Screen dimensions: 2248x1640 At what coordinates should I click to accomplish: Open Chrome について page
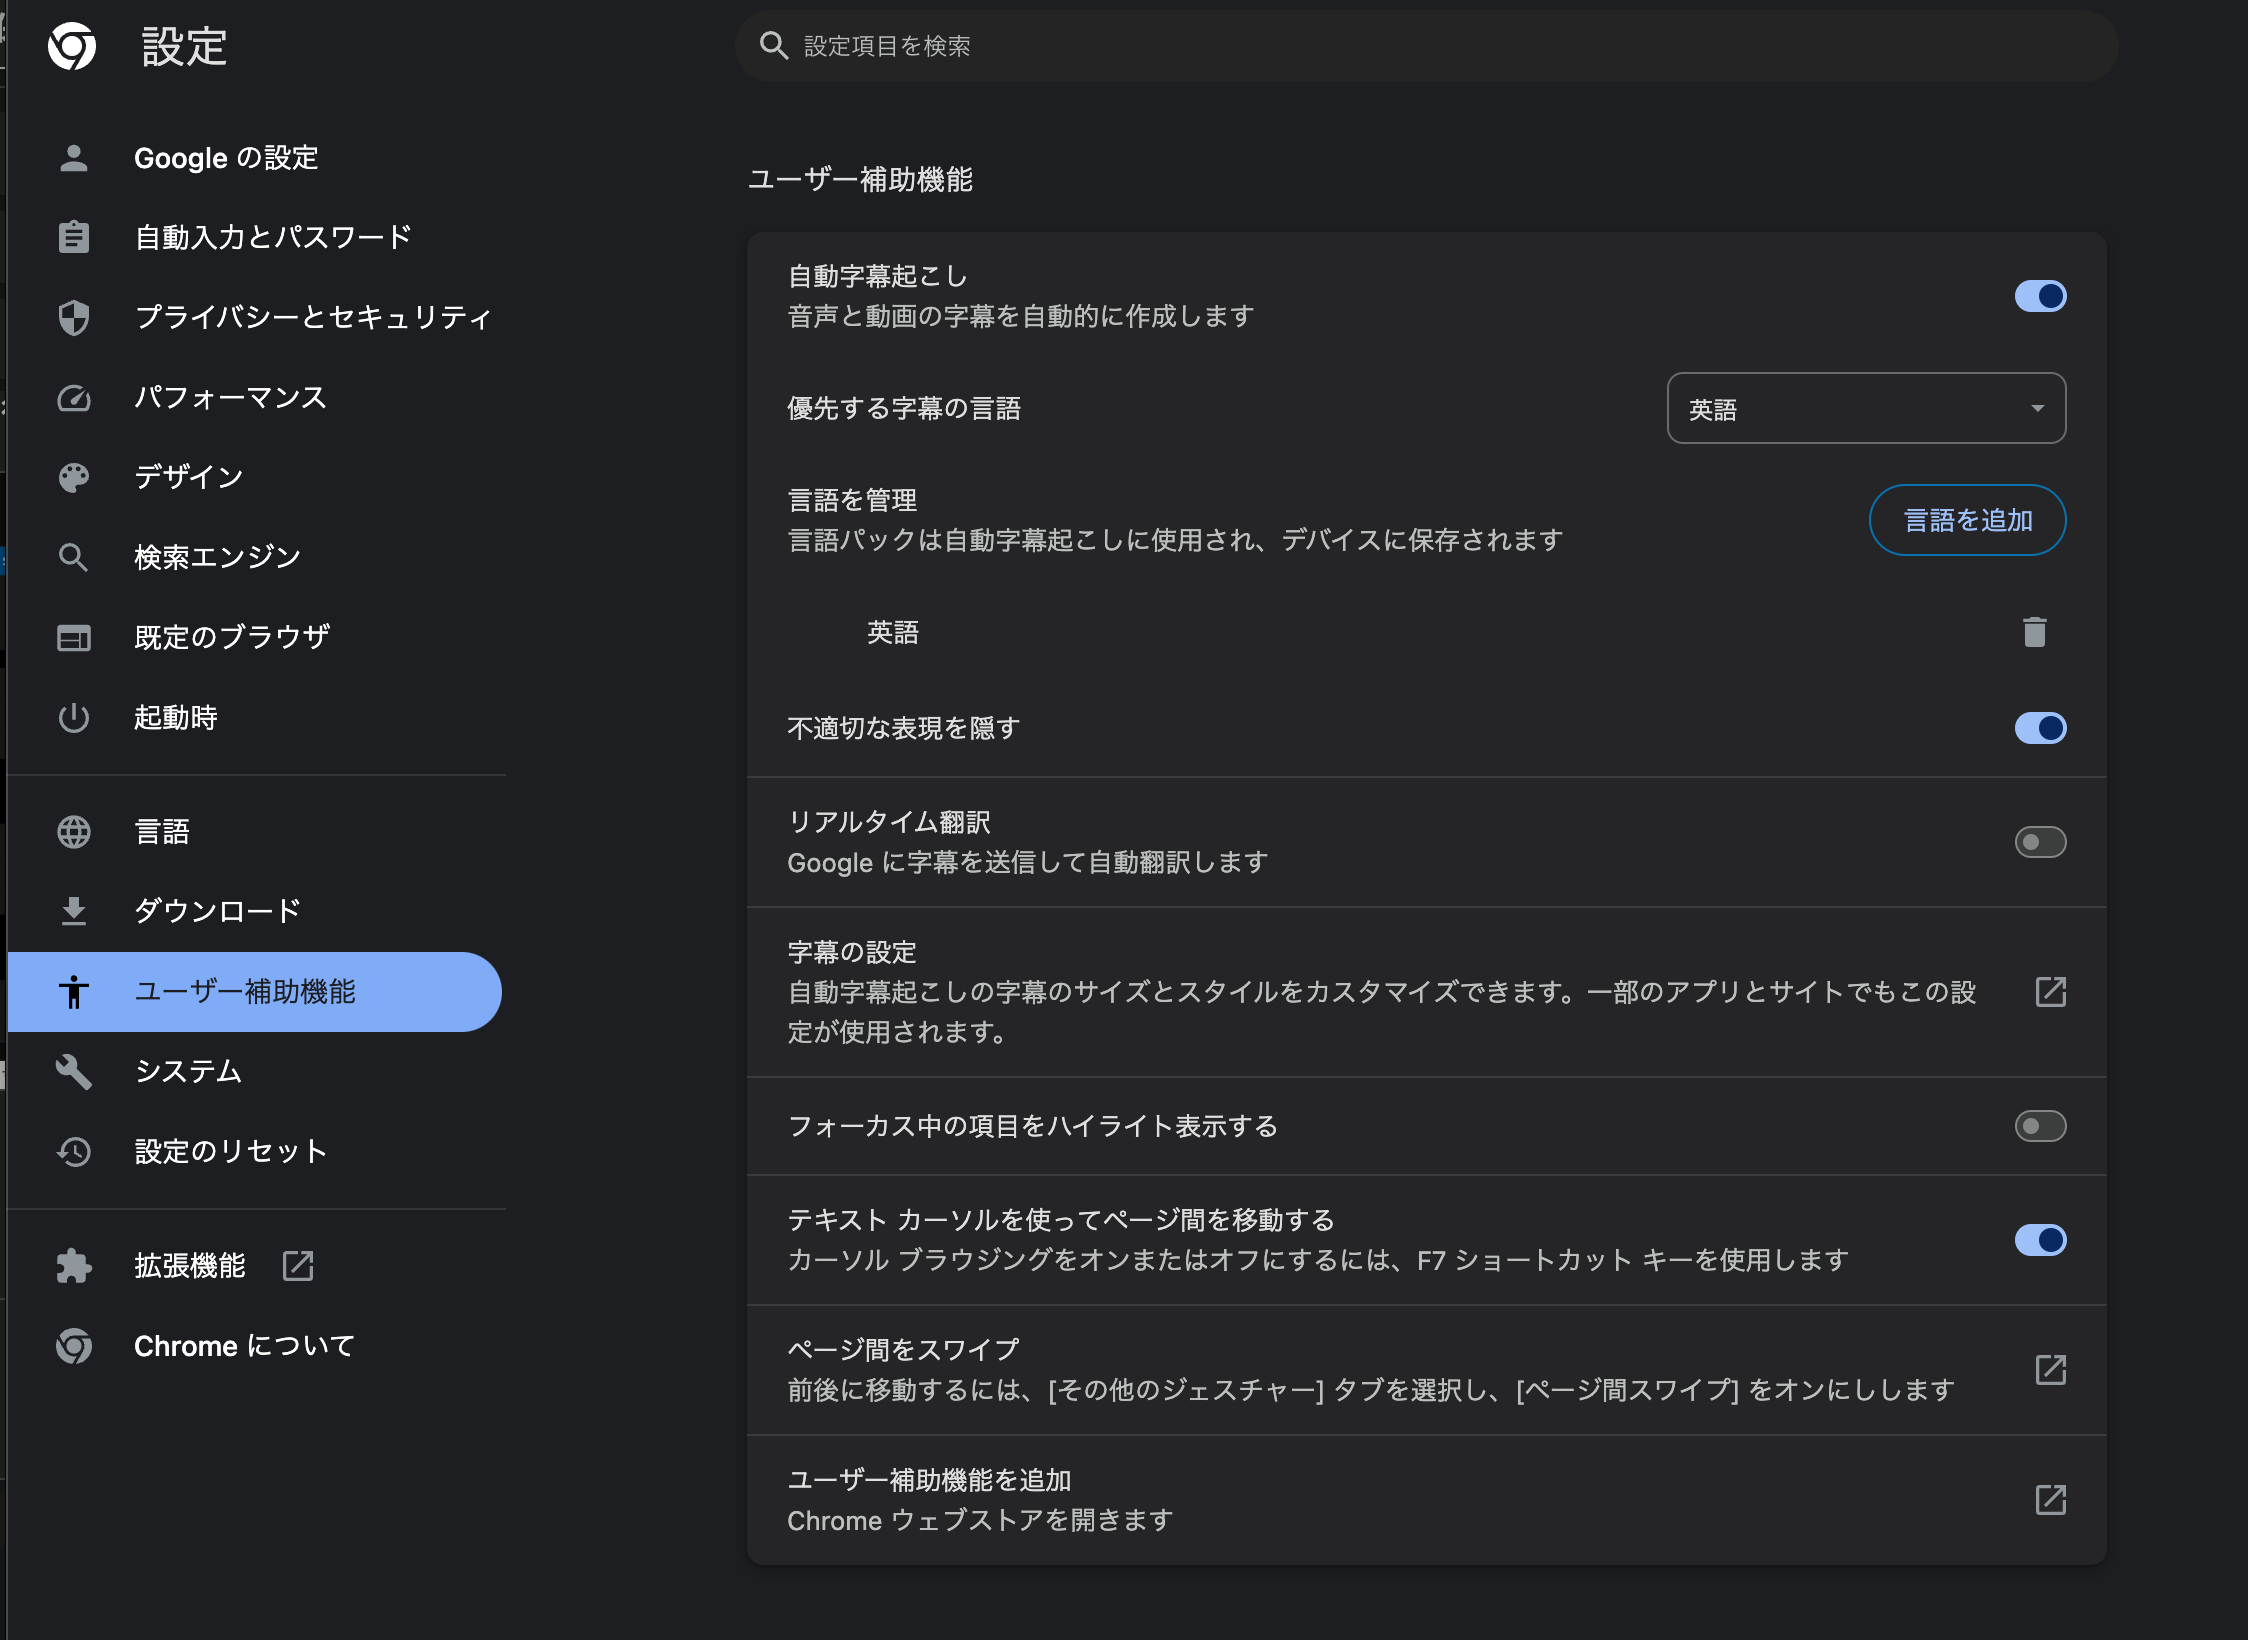(255, 1345)
